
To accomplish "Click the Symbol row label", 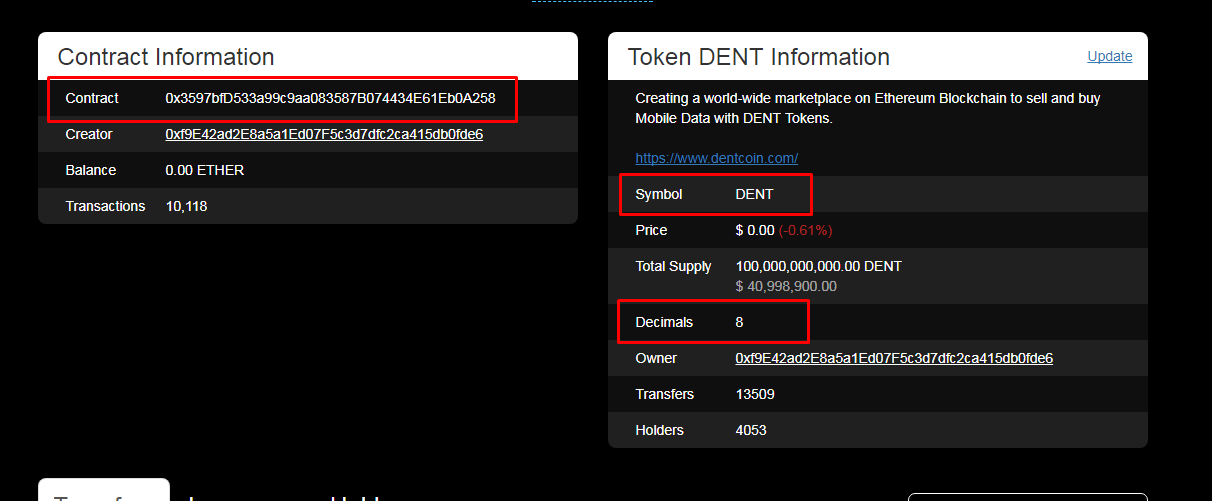I will click(659, 194).
